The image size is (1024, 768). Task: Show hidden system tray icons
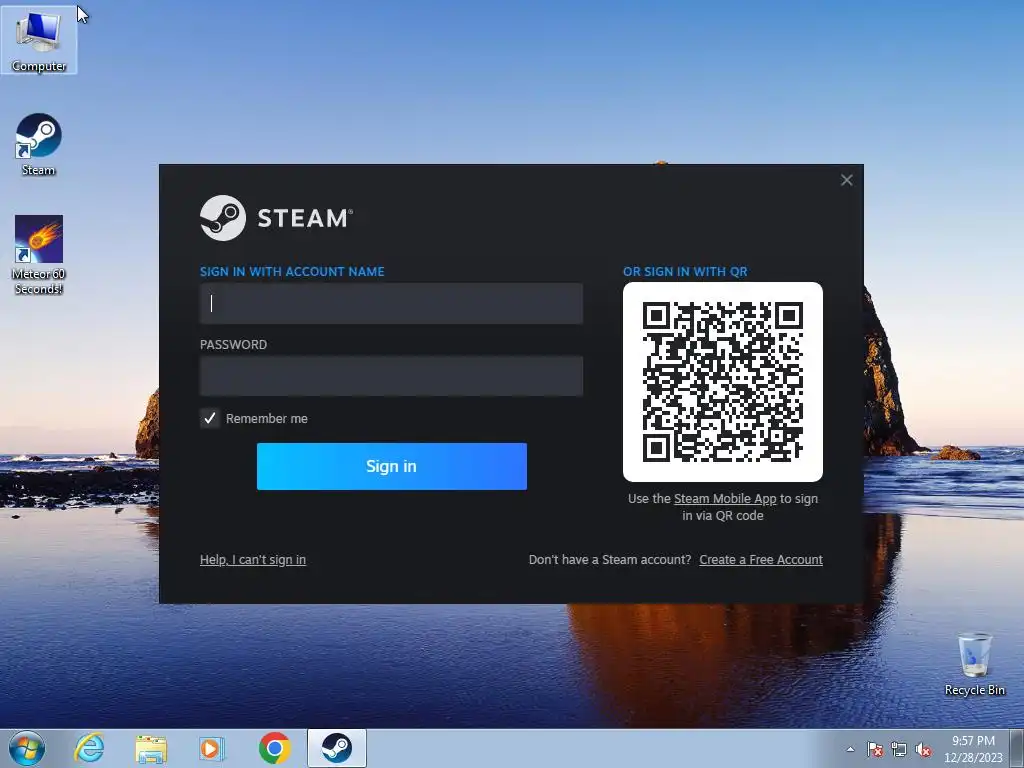coord(850,749)
